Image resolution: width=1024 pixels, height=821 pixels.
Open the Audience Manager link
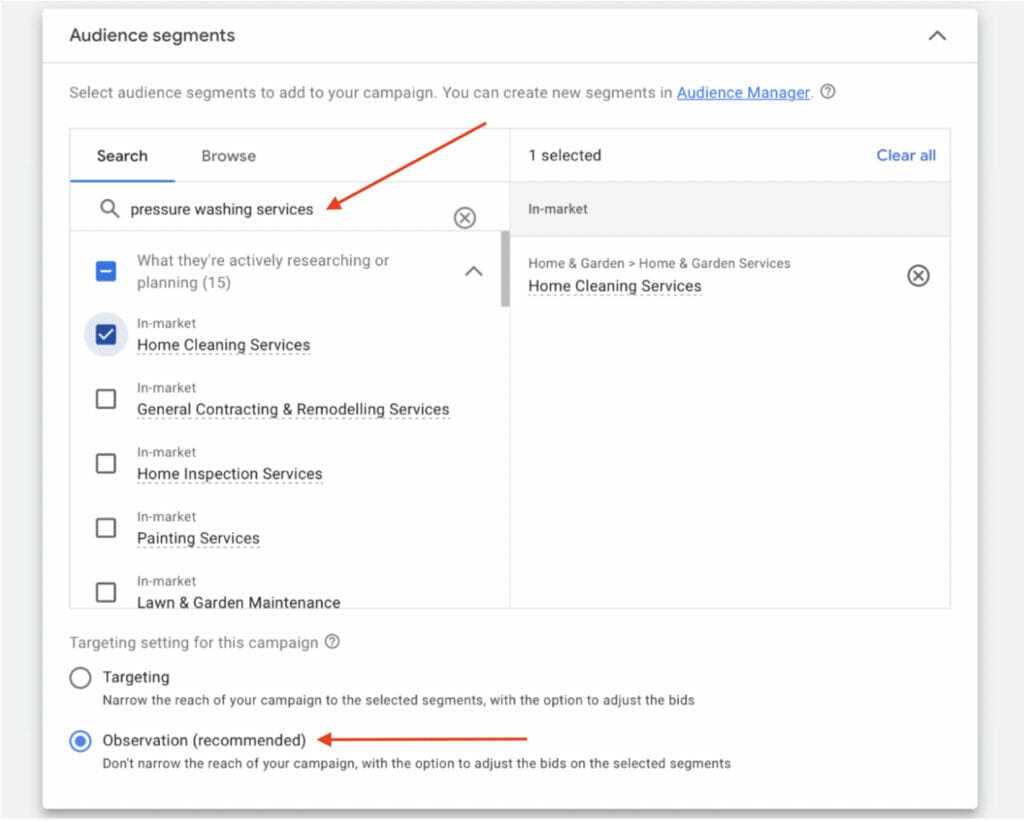[743, 92]
